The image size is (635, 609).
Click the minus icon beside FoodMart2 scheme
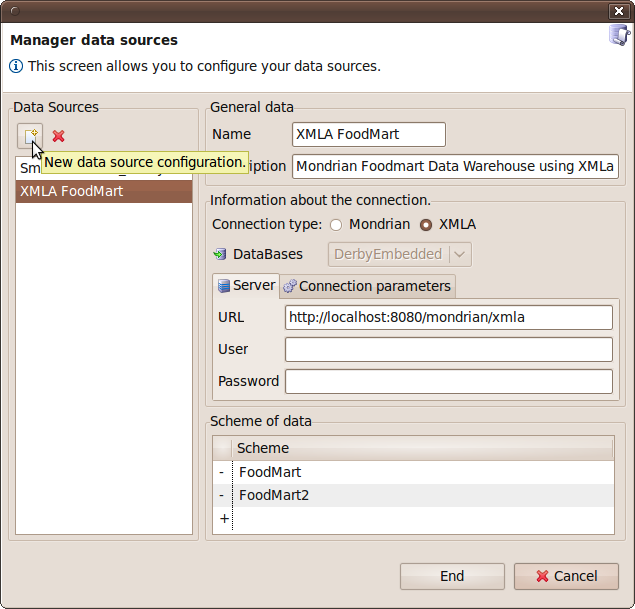(x=222, y=495)
